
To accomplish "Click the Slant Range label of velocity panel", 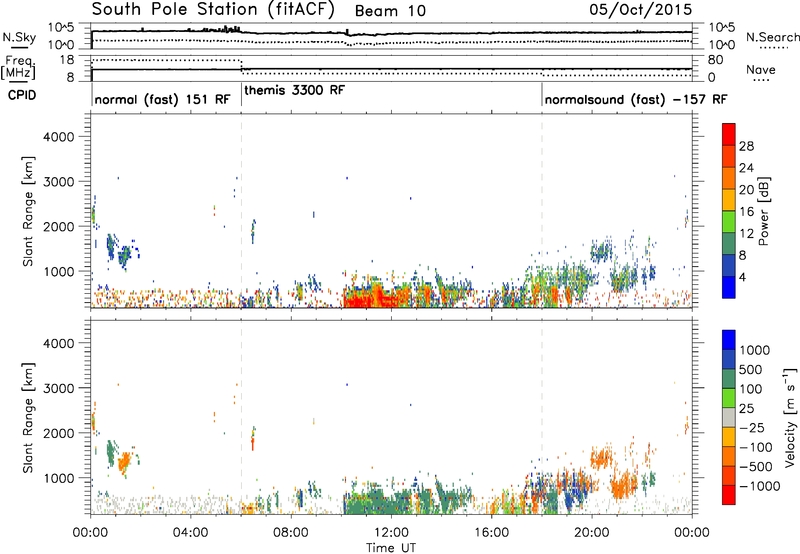I will tap(28, 417).
